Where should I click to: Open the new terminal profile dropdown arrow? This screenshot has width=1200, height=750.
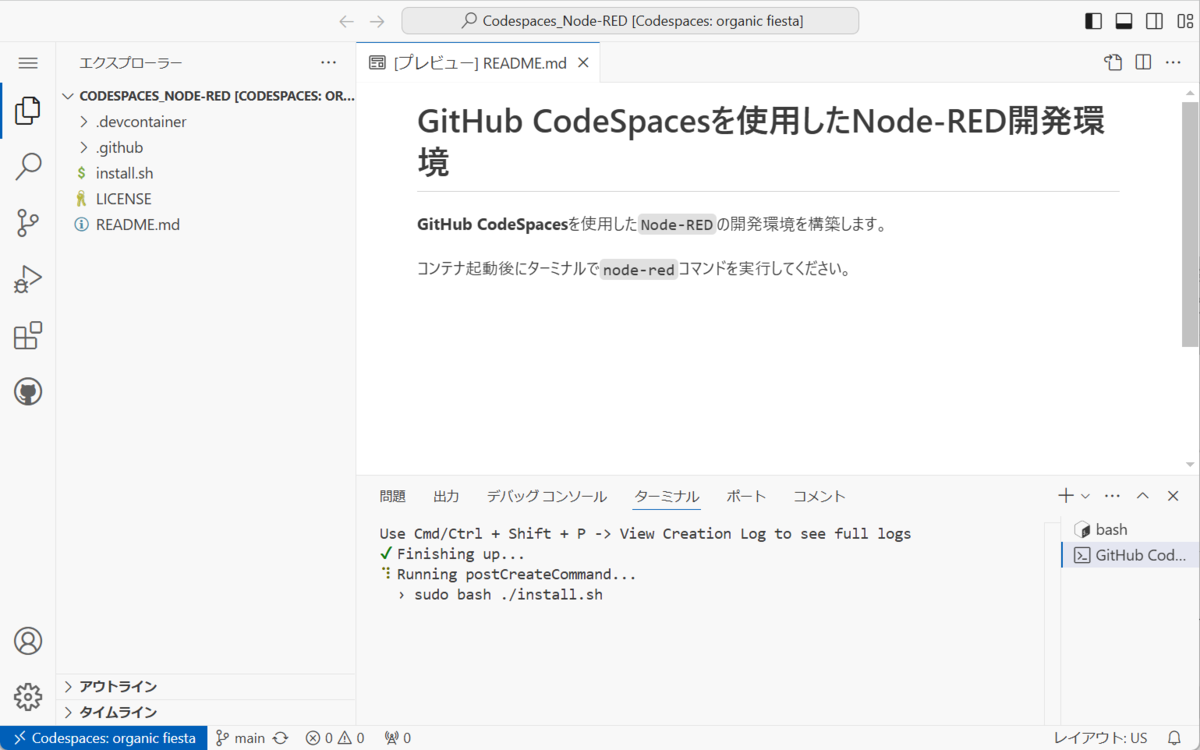pos(1085,496)
